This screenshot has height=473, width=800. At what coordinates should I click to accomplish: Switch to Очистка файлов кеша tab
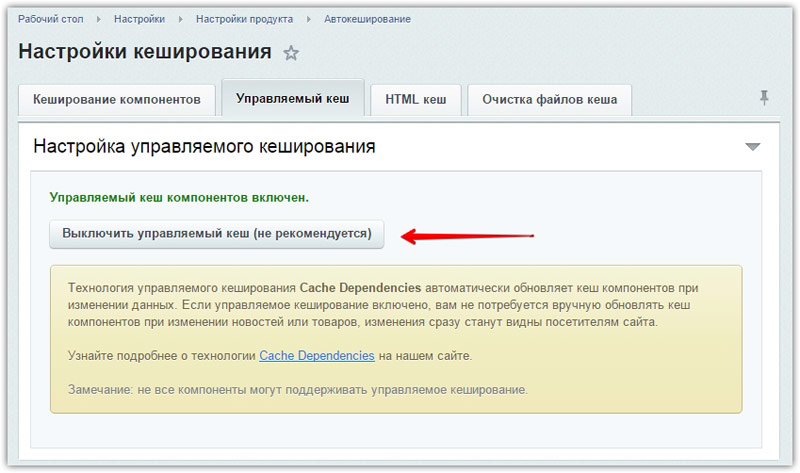pos(549,100)
